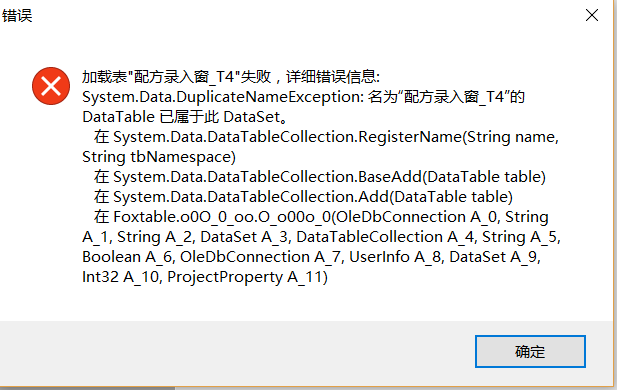Viewport: 617px width, 390px height.
Task: Click the "Boolean A_6" parameter text
Action: coord(127,257)
